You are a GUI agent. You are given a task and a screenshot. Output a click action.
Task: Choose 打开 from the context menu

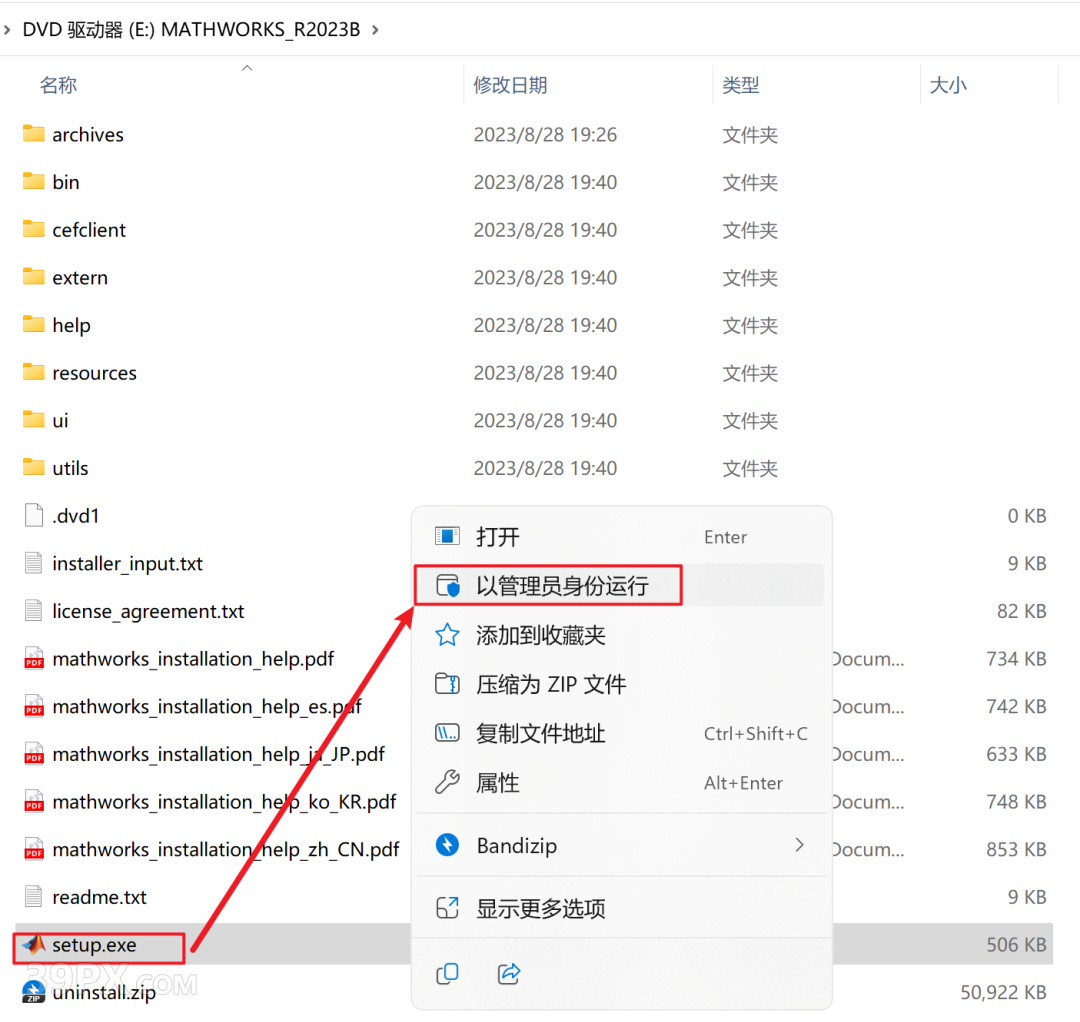[x=621, y=536]
